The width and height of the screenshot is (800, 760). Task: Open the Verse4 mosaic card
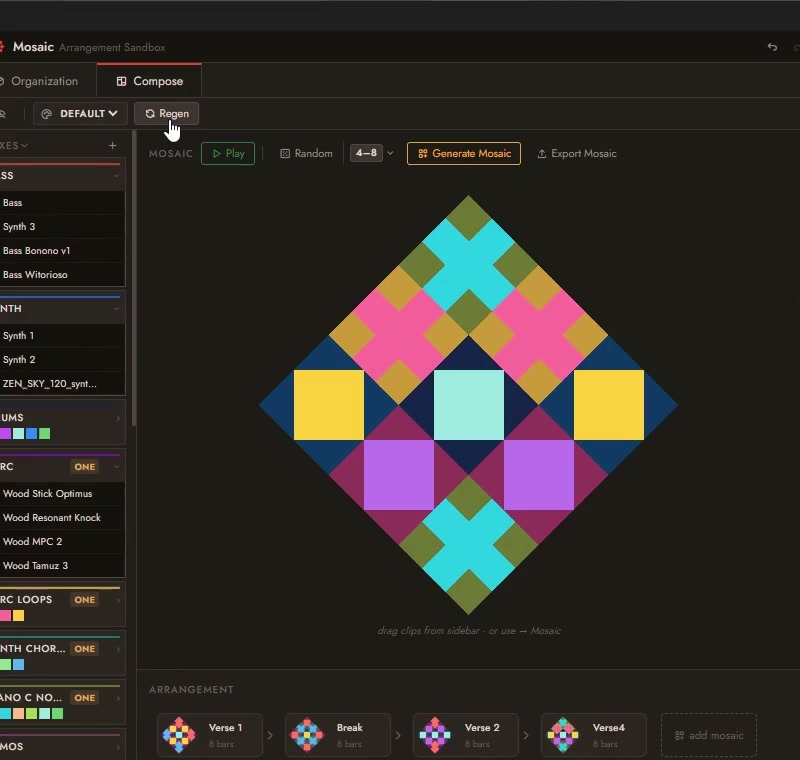(x=594, y=734)
